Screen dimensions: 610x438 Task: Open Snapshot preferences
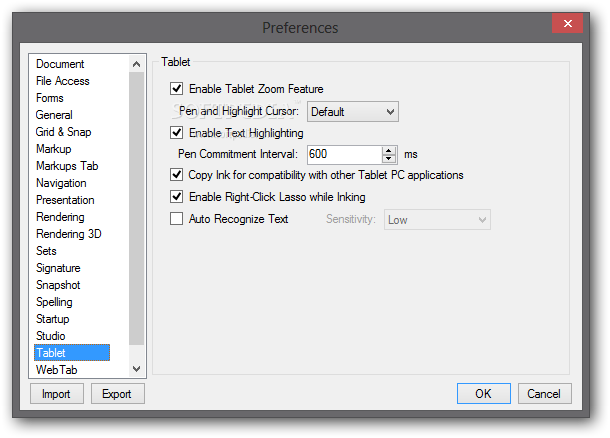(58, 285)
